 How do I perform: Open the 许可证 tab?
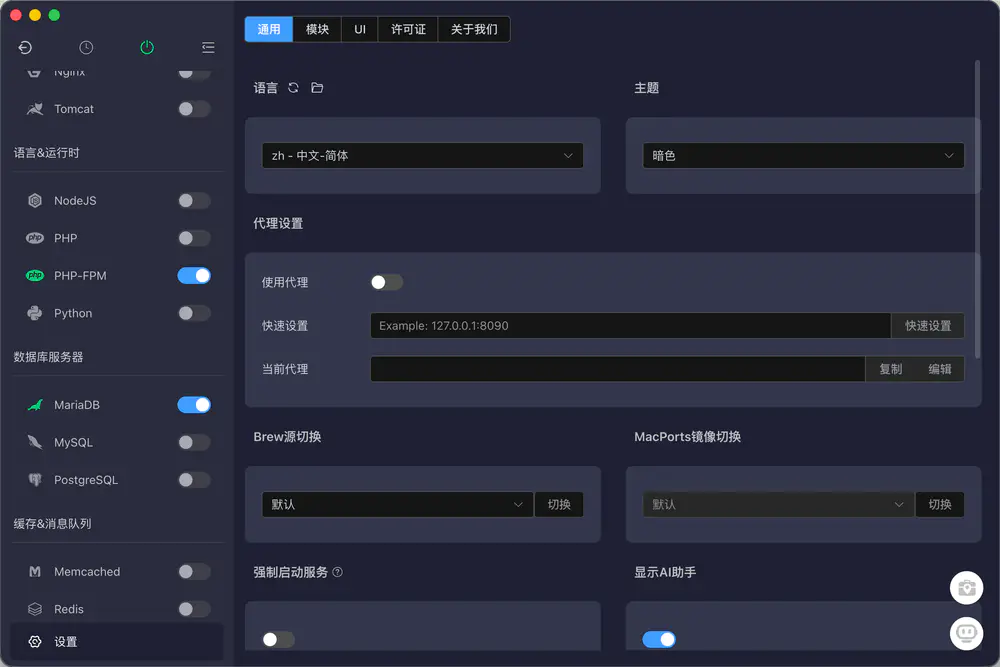tap(408, 29)
